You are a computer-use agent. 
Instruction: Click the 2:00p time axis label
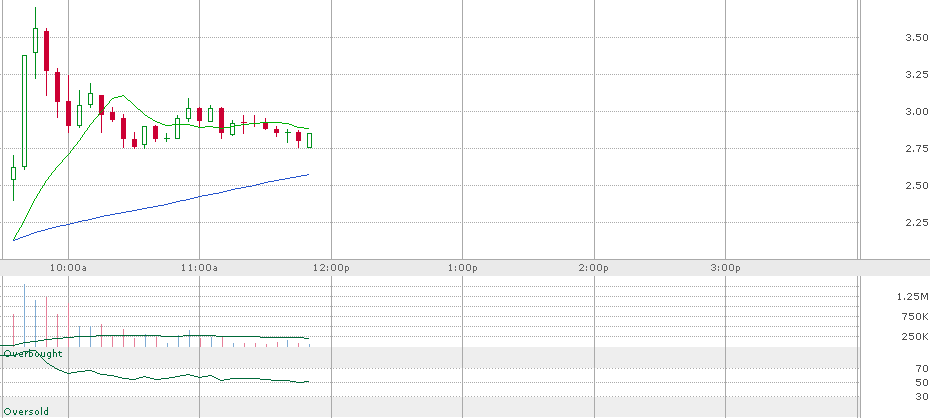[x=594, y=268]
